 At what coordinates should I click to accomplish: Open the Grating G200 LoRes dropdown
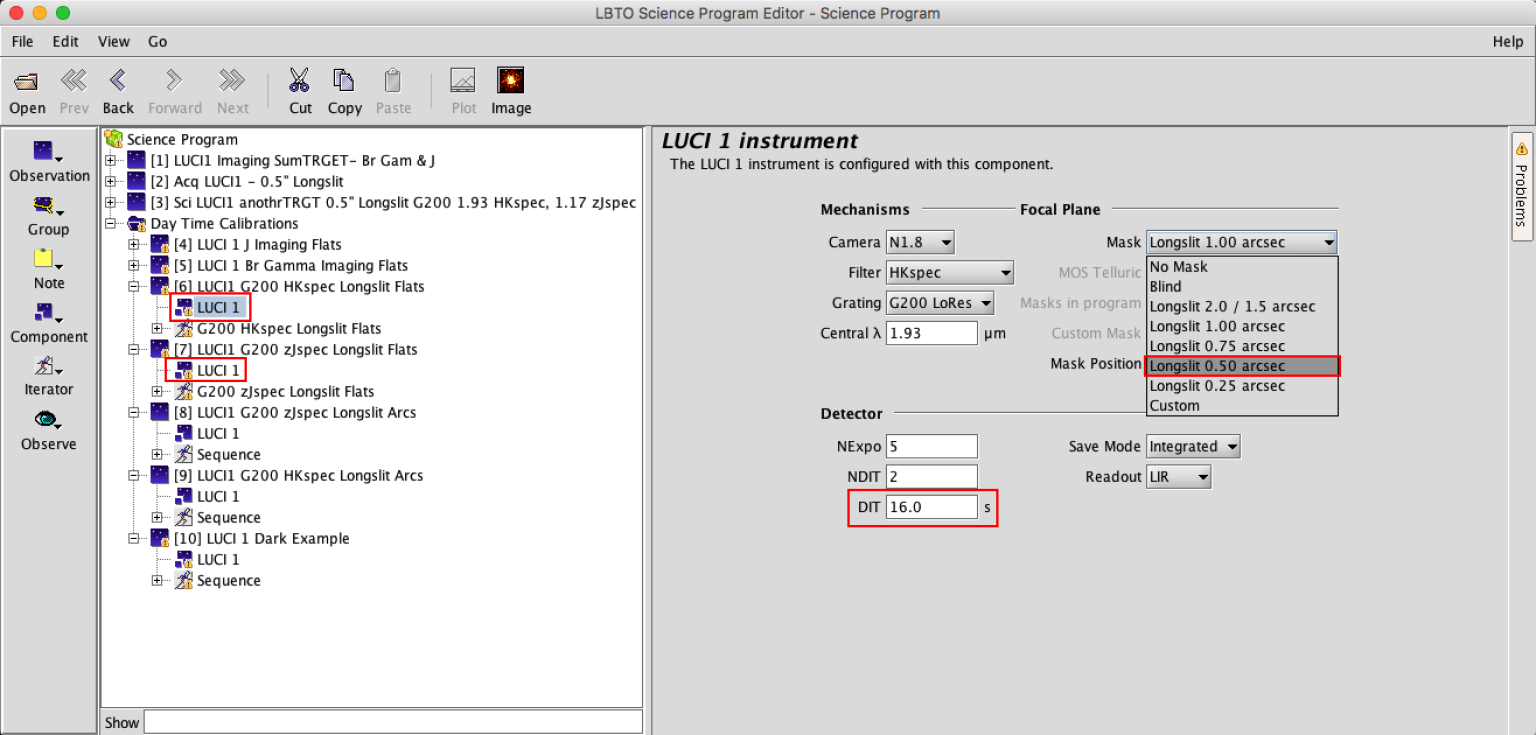click(x=940, y=302)
